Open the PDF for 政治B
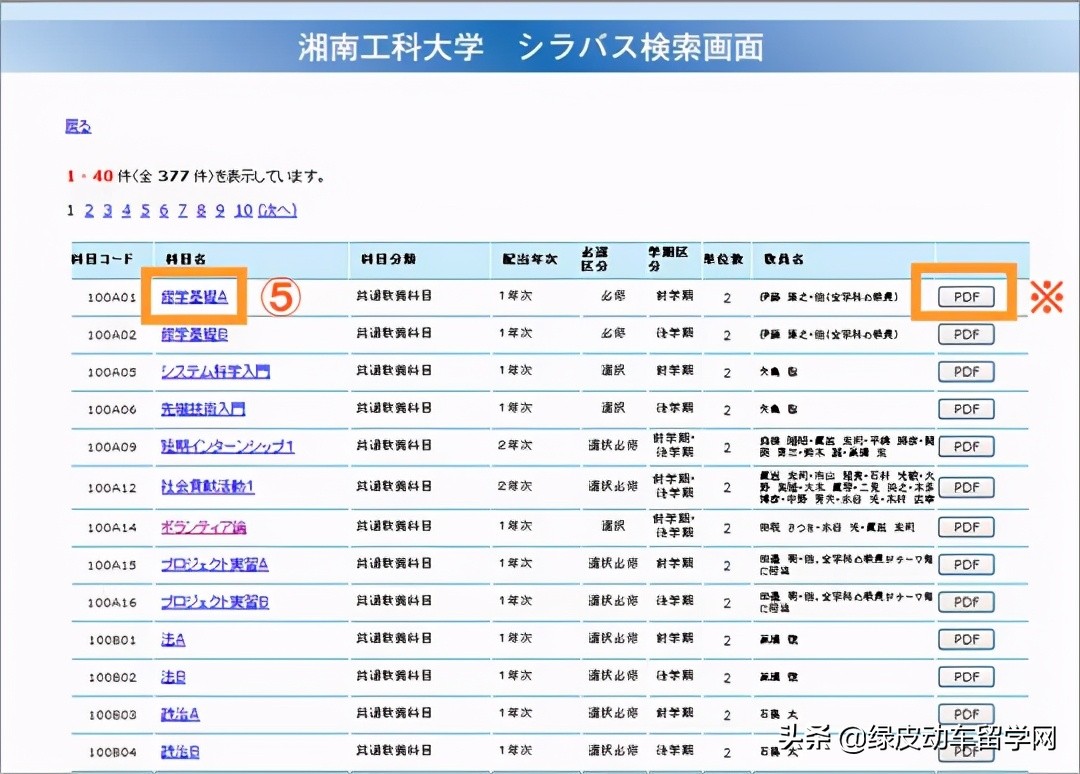 [965, 751]
